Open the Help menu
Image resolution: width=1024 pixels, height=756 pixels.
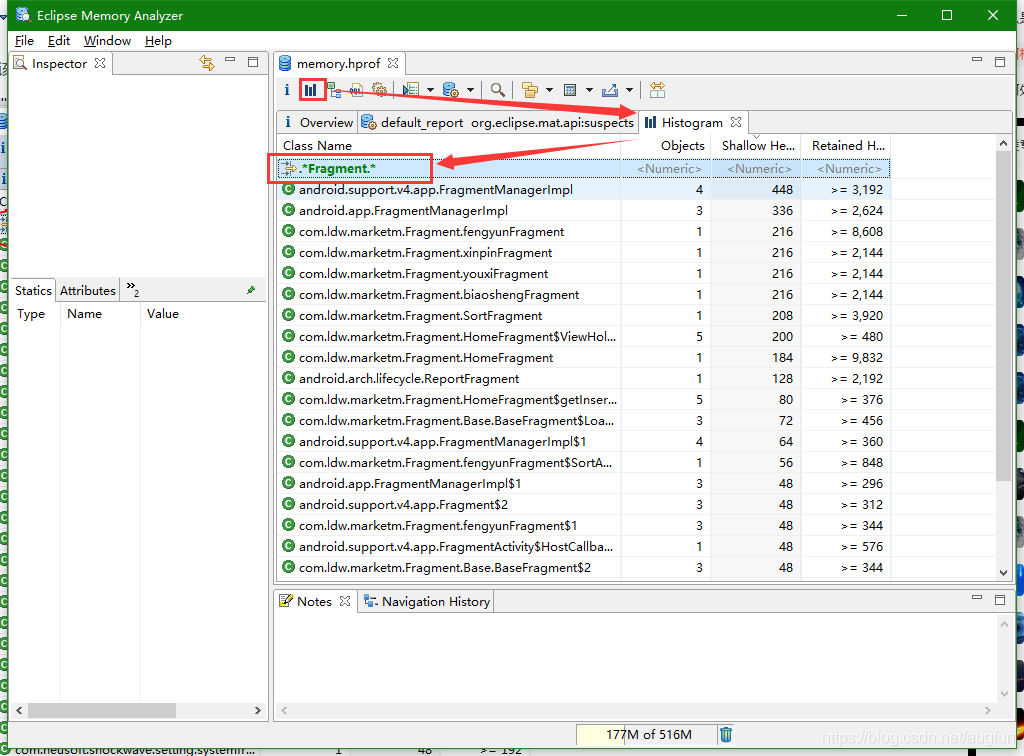coord(158,40)
